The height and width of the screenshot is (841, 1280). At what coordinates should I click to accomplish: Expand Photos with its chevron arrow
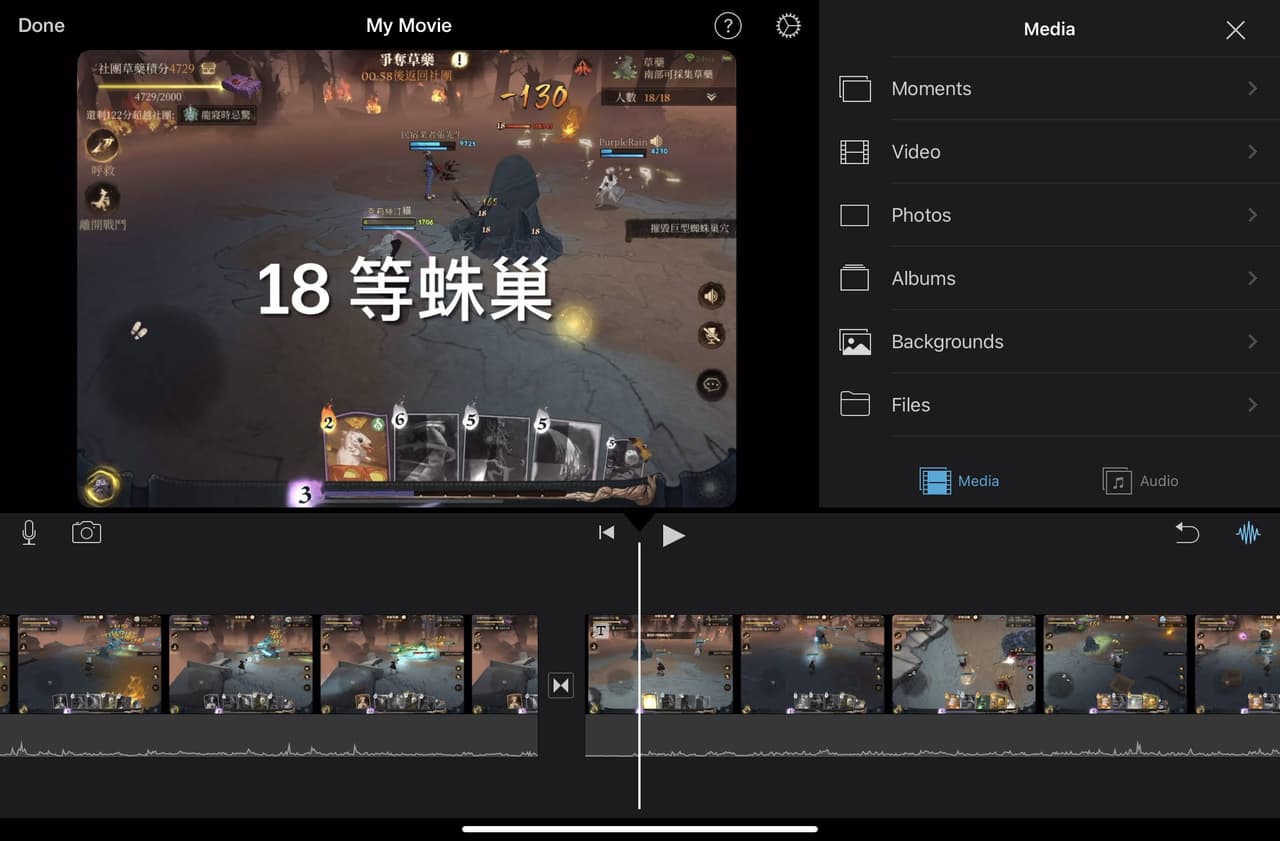tap(1252, 215)
